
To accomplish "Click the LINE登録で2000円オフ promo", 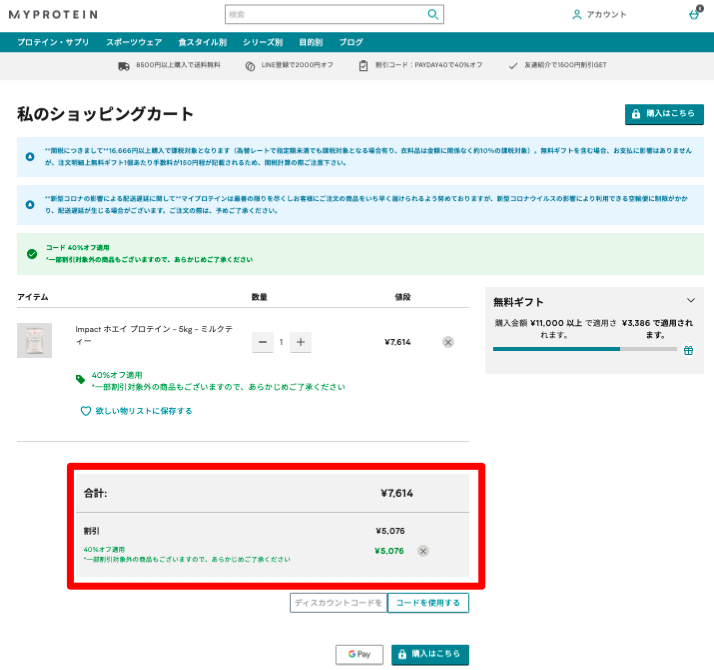I will (x=297, y=65).
